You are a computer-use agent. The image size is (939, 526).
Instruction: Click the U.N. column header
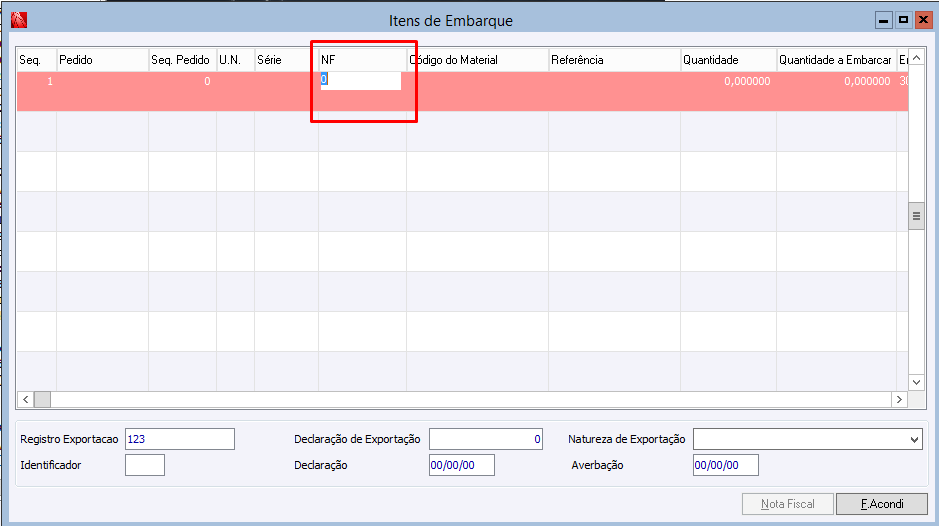coord(235,60)
